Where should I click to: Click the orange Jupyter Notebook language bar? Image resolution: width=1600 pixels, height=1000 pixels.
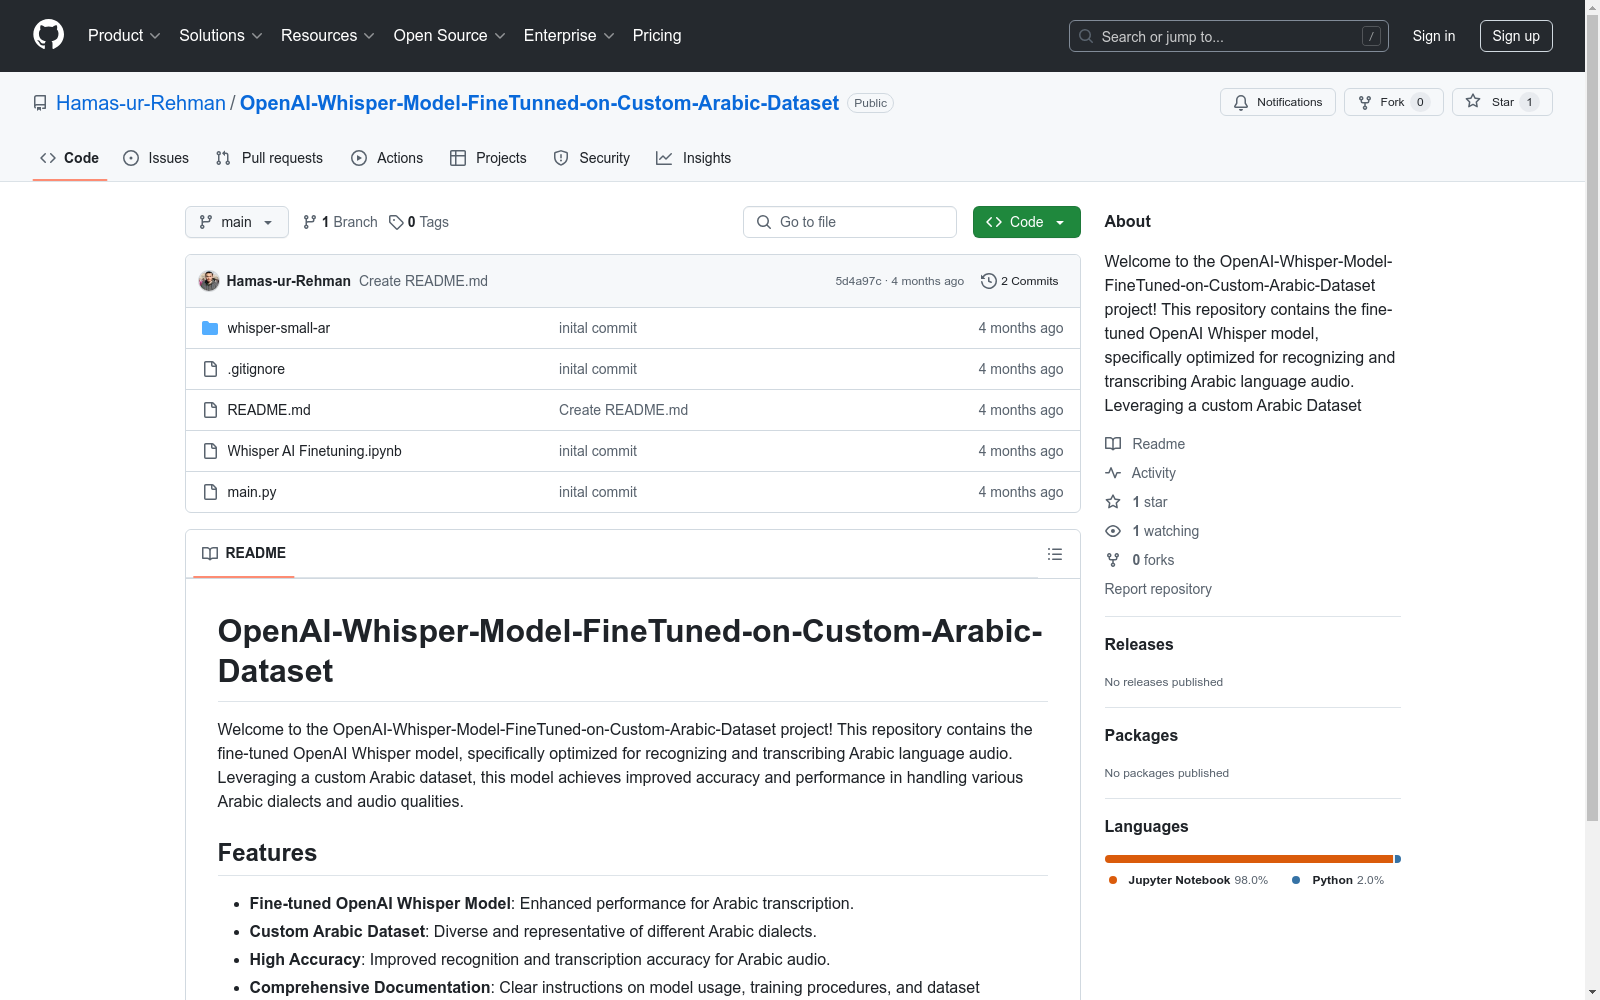pyautogui.click(x=1249, y=859)
